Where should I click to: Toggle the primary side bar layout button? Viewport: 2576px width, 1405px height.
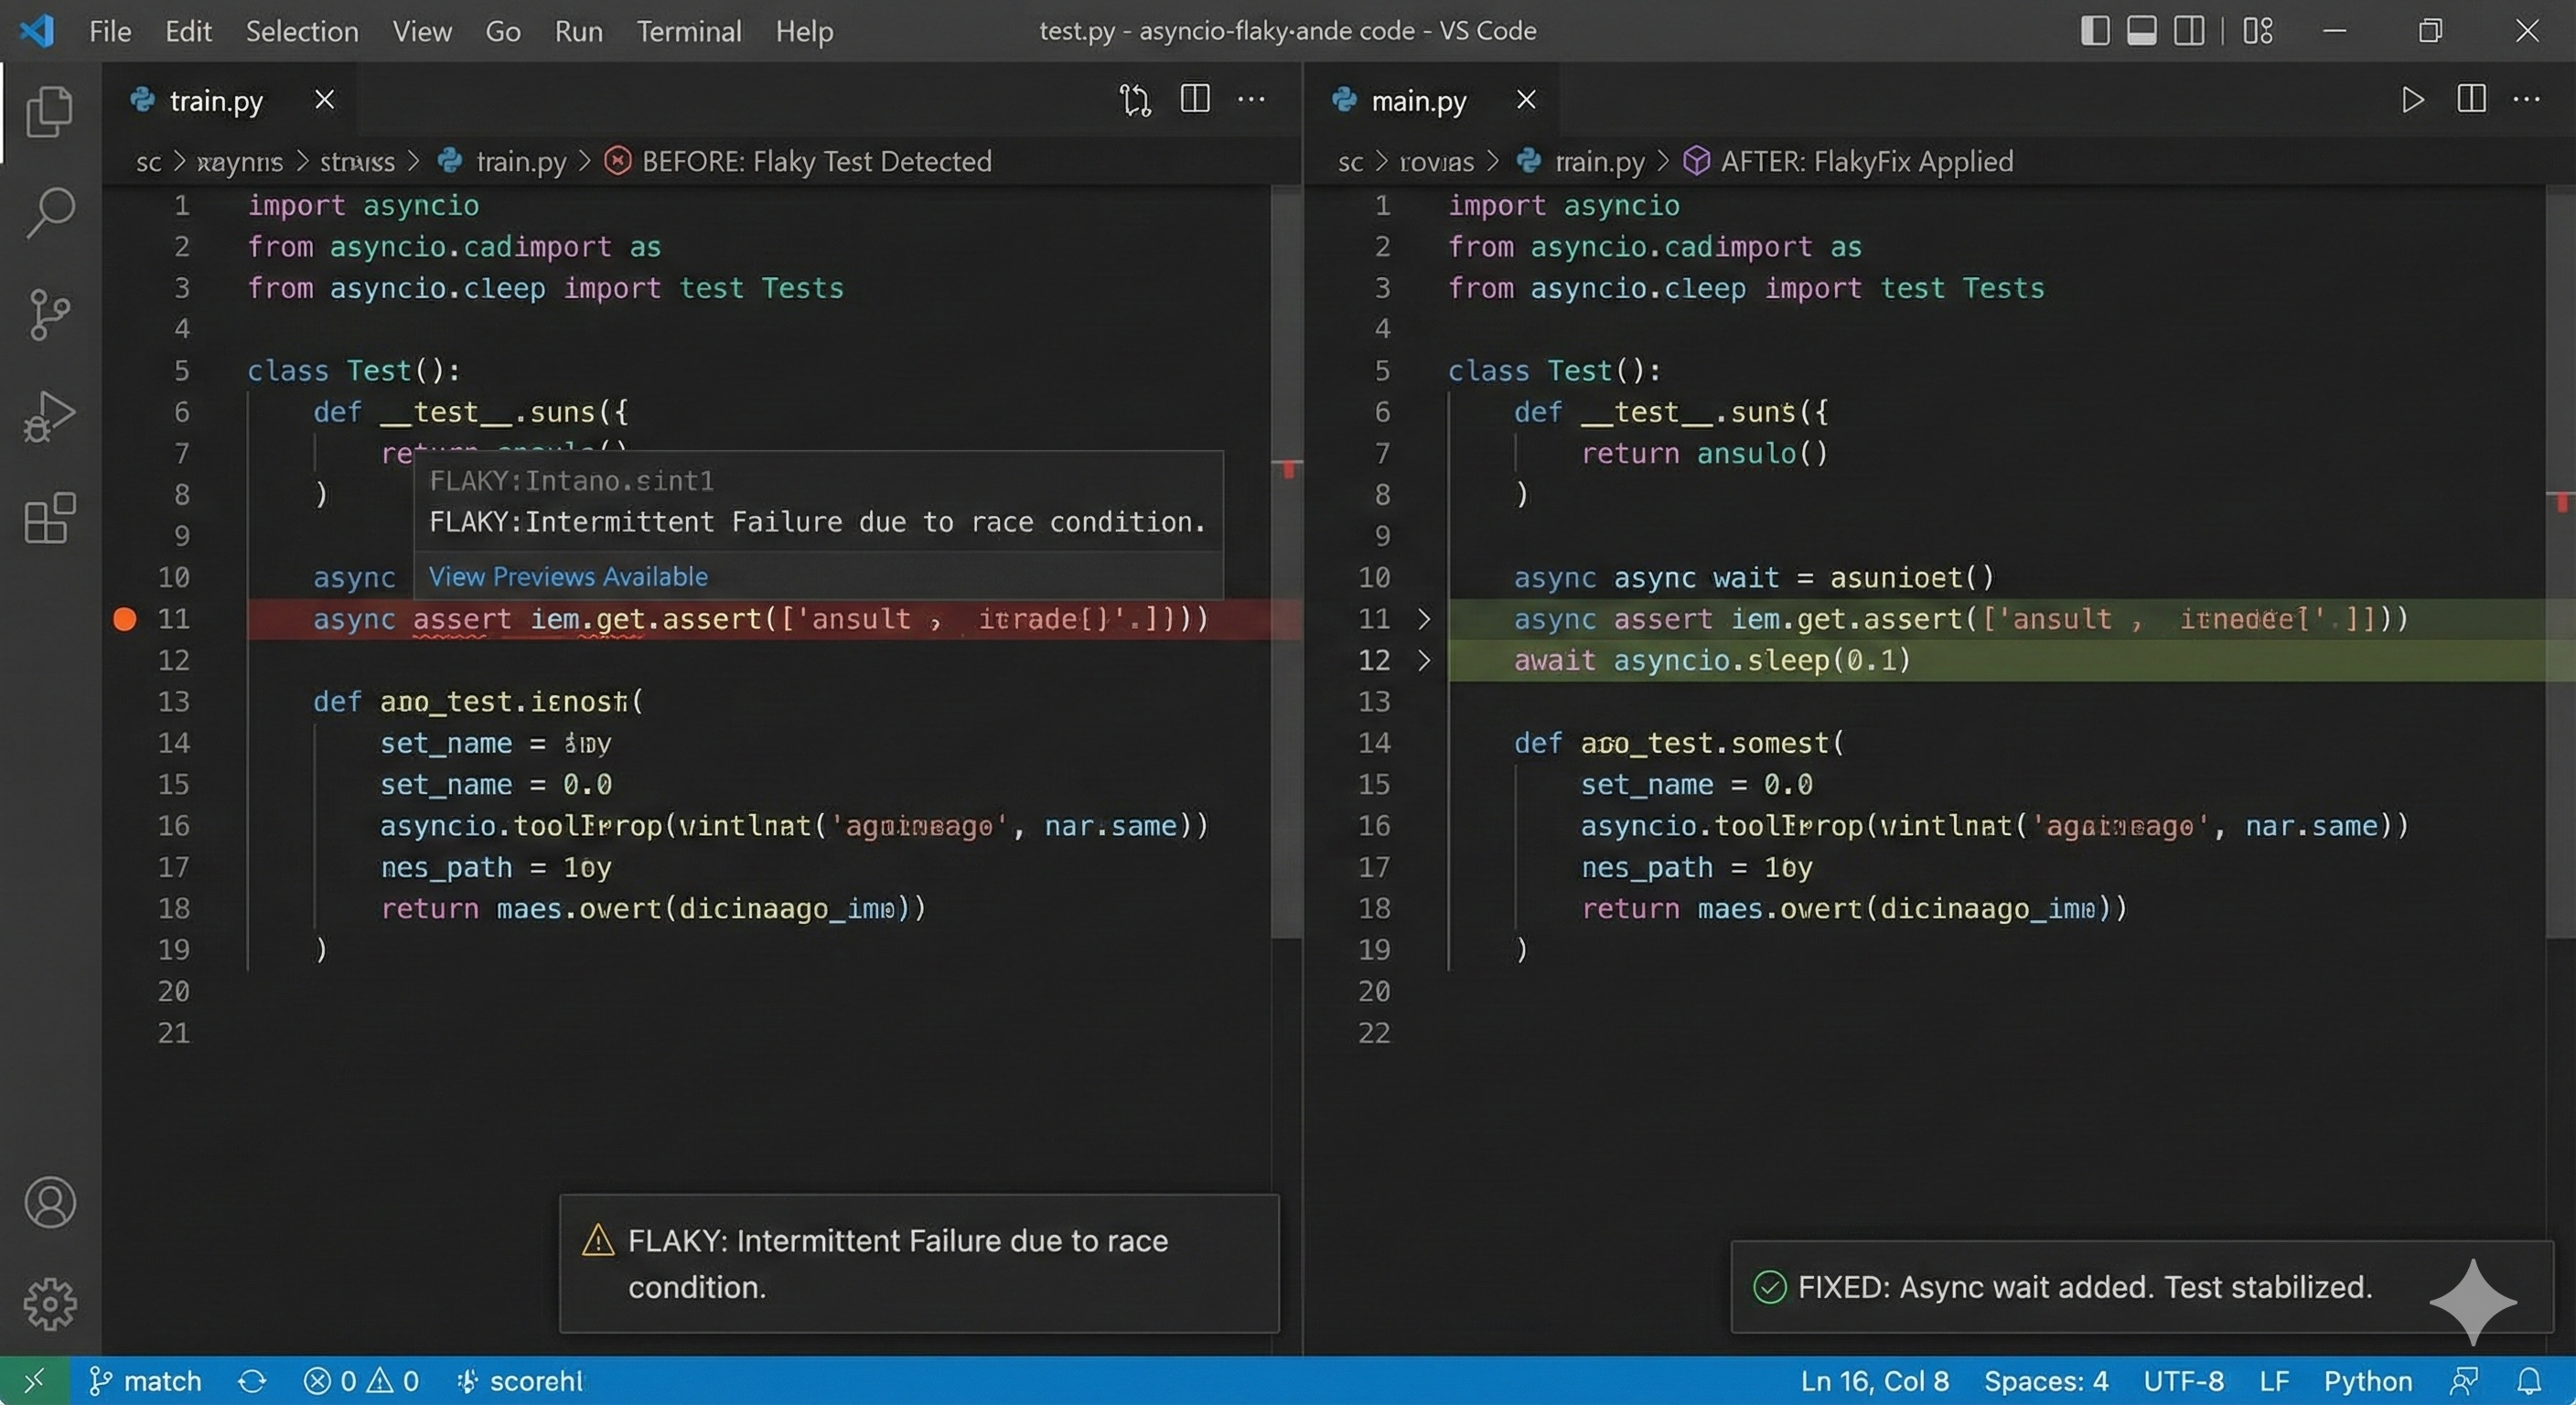coord(2094,31)
